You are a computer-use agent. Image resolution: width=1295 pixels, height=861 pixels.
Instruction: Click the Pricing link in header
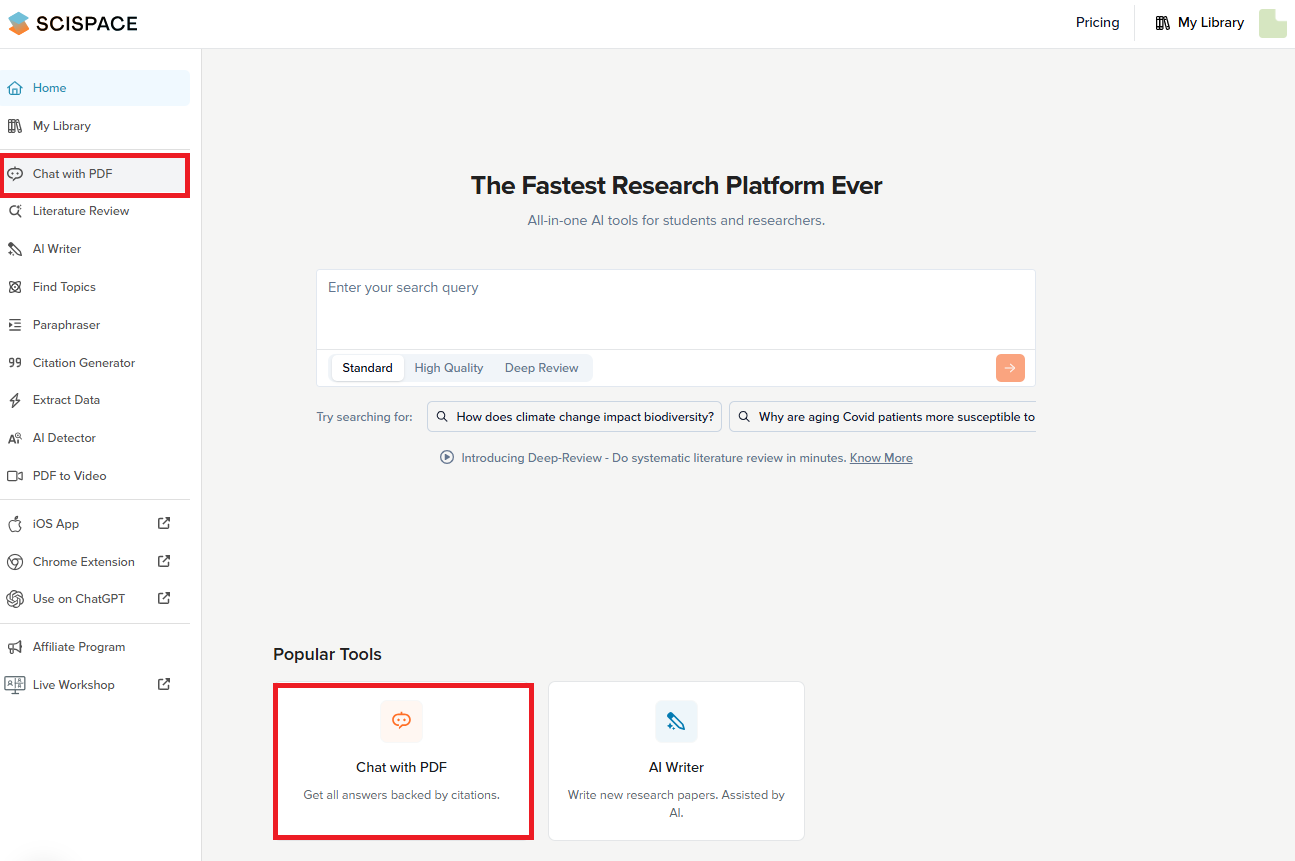pos(1097,23)
